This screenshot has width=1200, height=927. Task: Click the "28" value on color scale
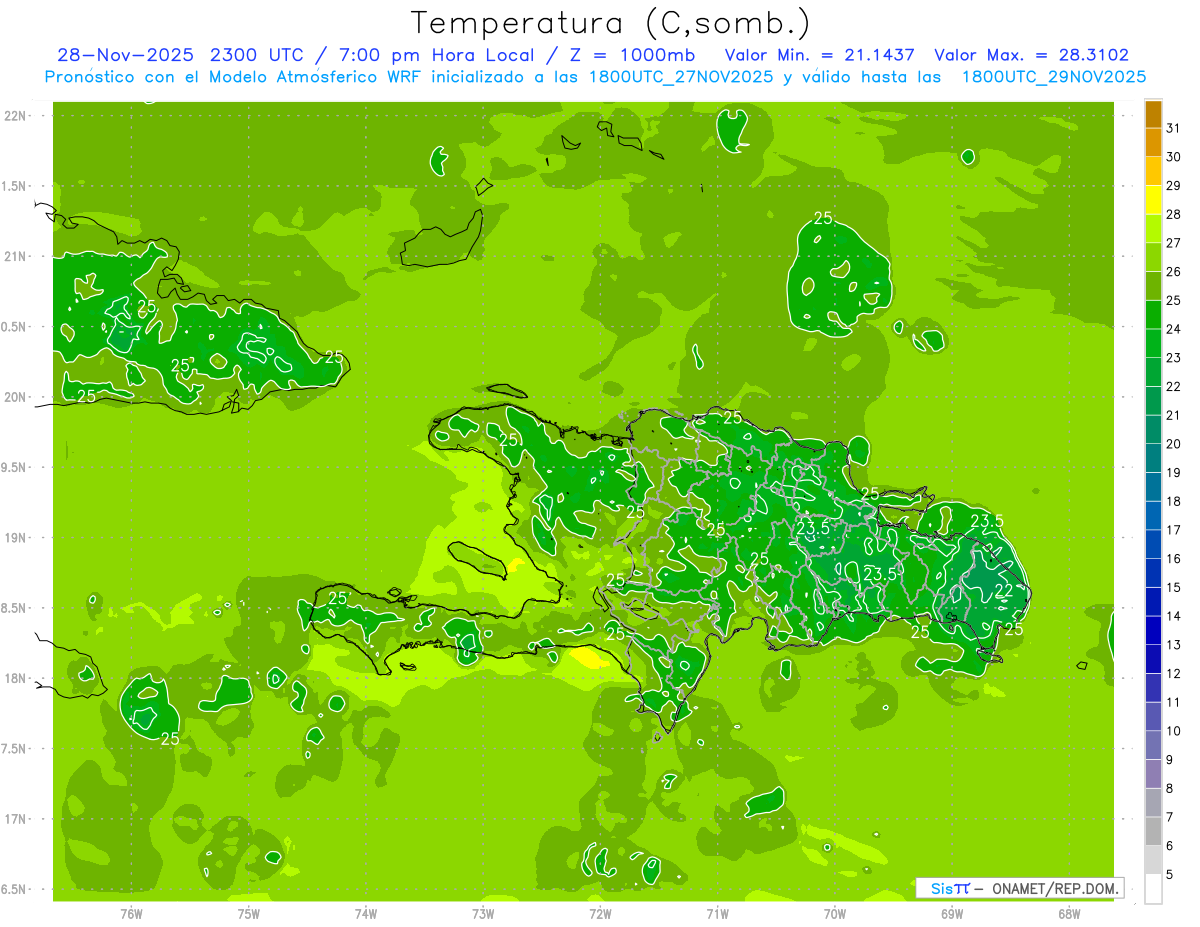click(x=1174, y=215)
